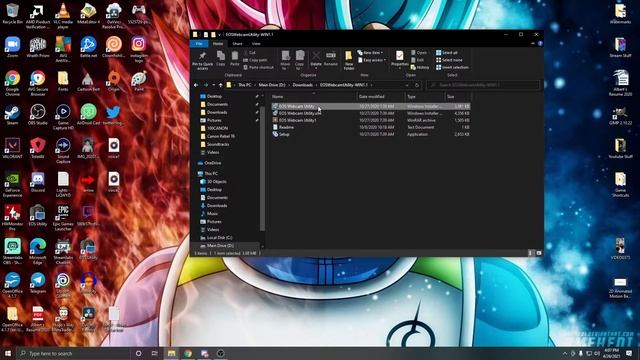640x360 pixels.
Task: Click the Paste ribbon button
Action: point(235,58)
